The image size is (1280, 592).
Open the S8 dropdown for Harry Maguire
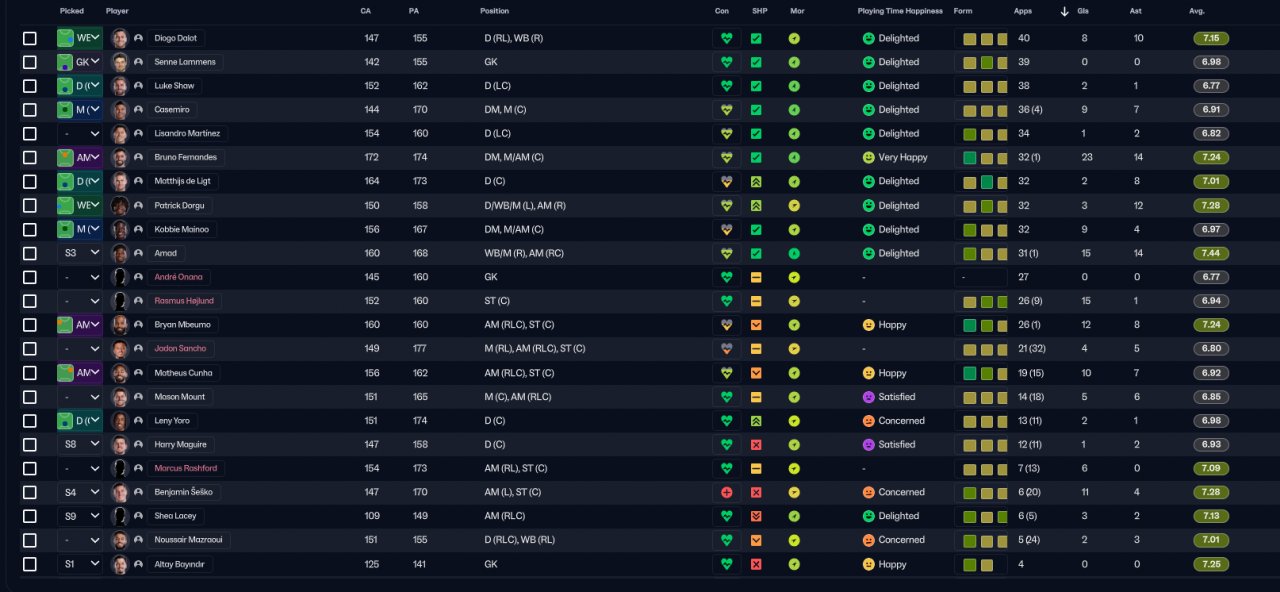79,444
